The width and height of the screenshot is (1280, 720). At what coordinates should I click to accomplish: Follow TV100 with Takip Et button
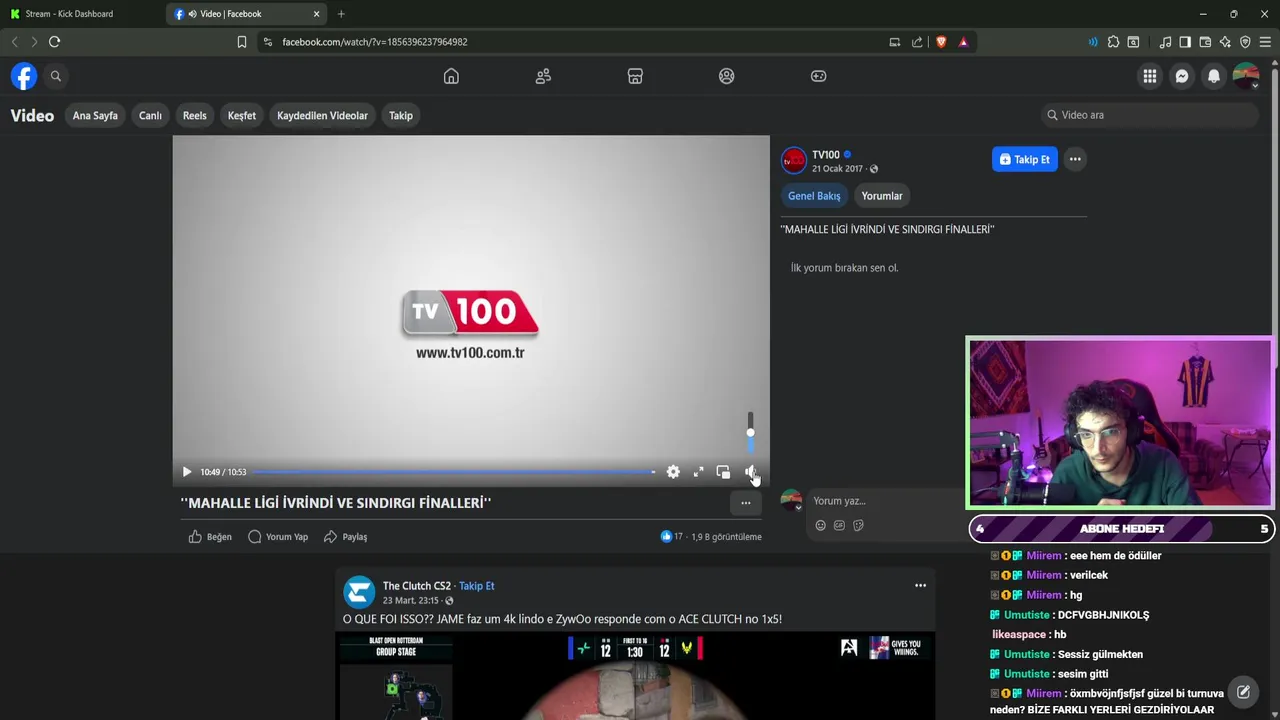click(1024, 159)
